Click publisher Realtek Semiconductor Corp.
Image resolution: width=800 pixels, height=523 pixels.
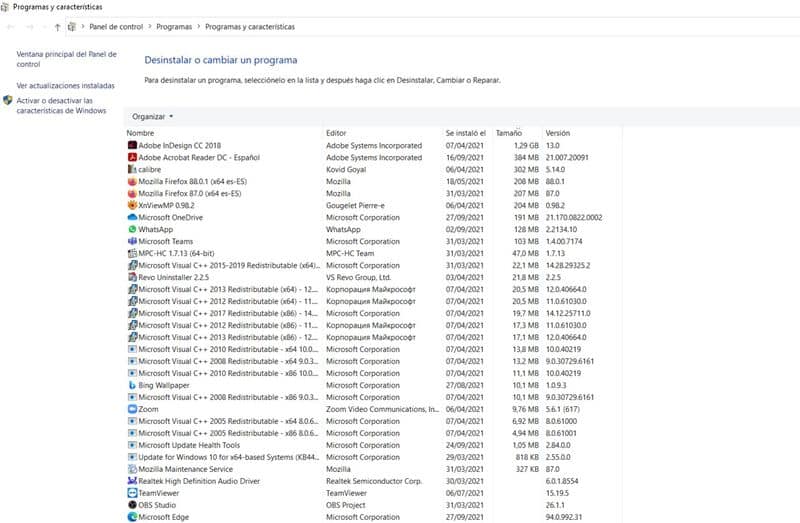click(x=374, y=481)
